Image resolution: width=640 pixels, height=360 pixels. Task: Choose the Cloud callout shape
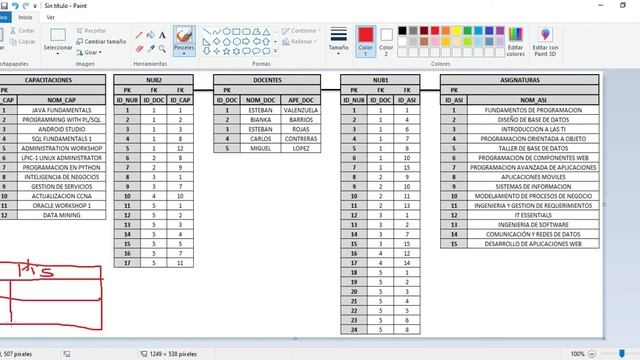[266, 51]
